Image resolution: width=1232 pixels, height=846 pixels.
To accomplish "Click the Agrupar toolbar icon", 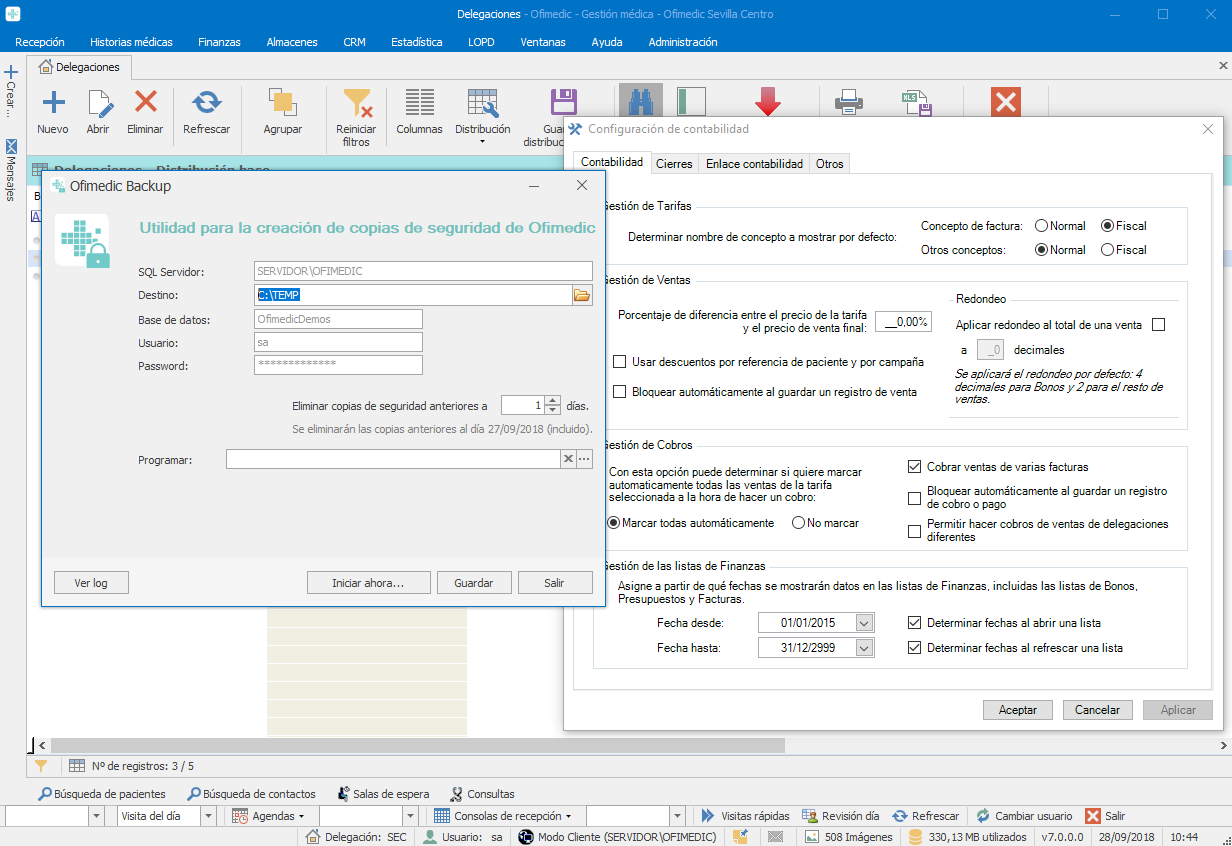I will pos(282,103).
